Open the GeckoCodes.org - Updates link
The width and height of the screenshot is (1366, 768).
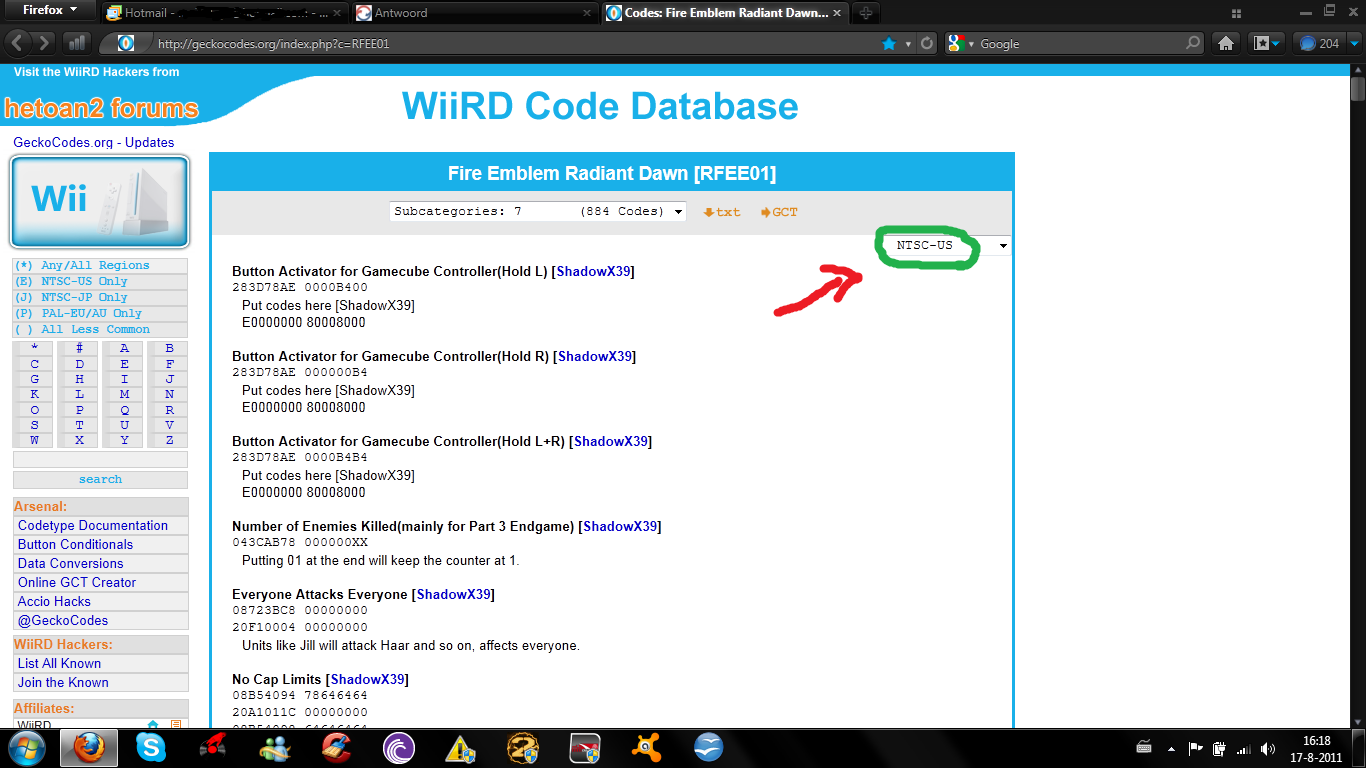click(93, 142)
